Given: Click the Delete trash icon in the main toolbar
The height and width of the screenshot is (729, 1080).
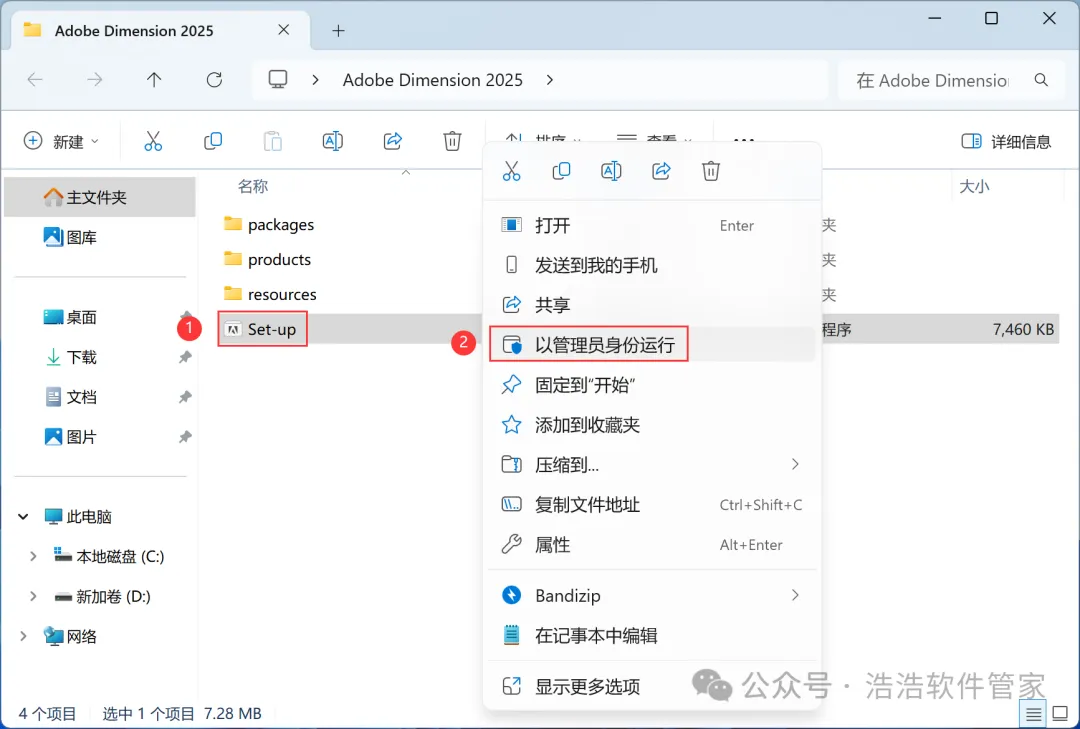Looking at the screenshot, I should (x=452, y=141).
